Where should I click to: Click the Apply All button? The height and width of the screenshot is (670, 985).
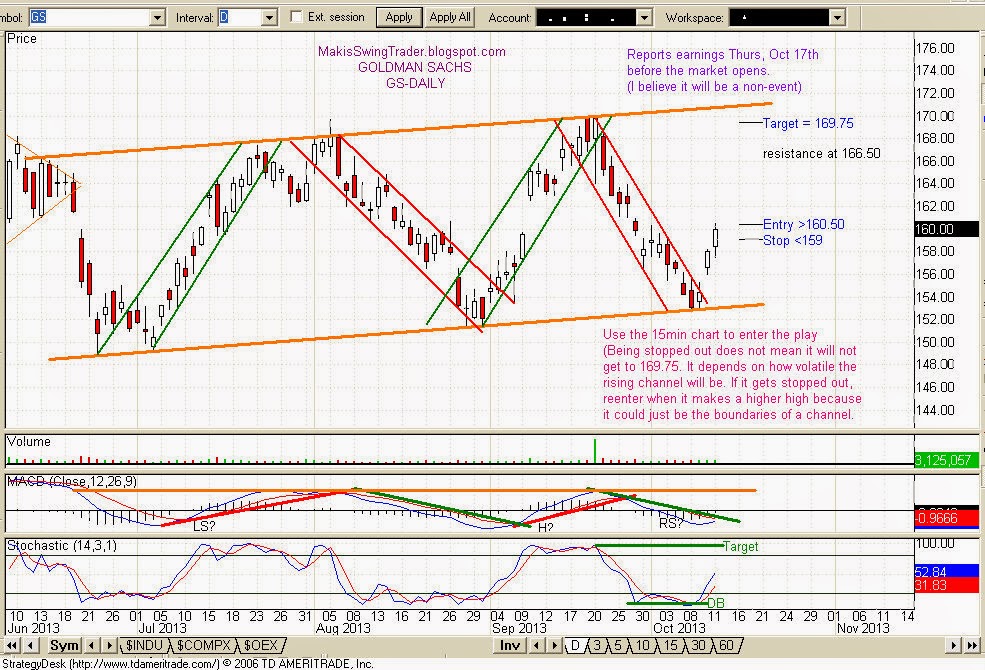tap(449, 18)
